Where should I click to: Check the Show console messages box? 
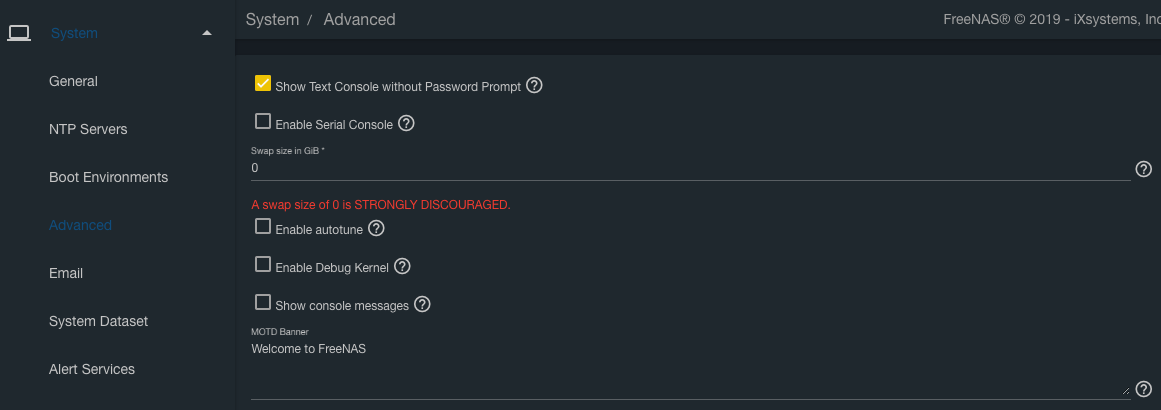click(263, 302)
